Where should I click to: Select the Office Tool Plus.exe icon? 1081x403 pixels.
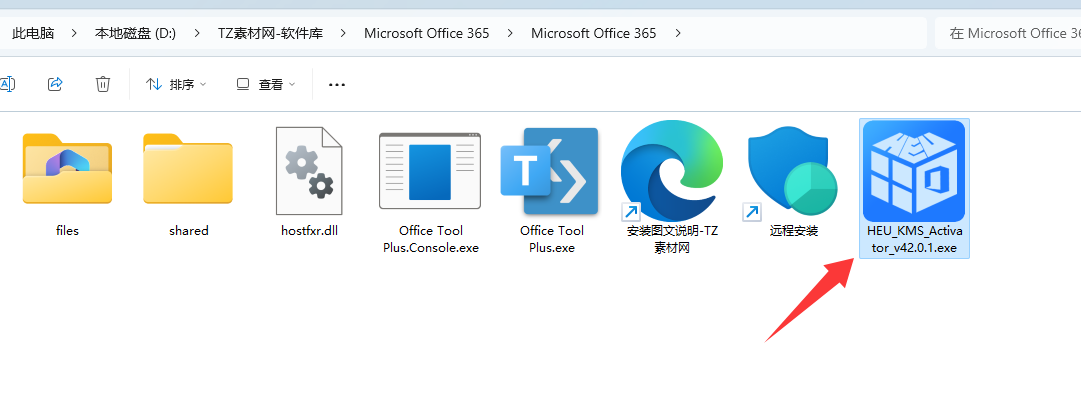pyautogui.click(x=550, y=171)
